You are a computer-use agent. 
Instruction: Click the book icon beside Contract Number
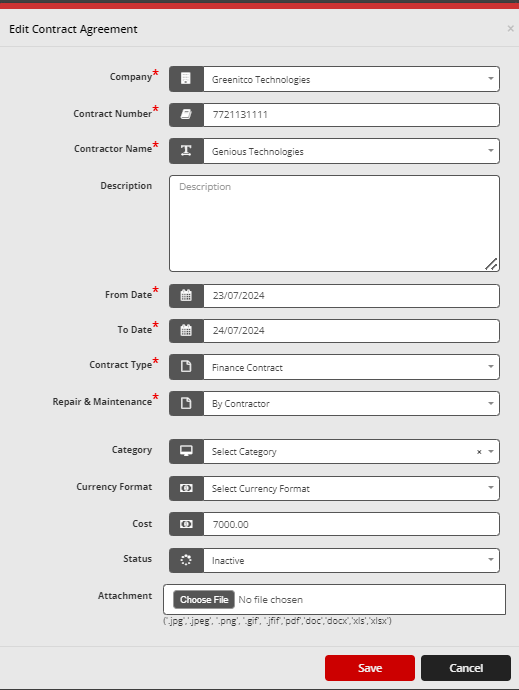(x=186, y=115)
